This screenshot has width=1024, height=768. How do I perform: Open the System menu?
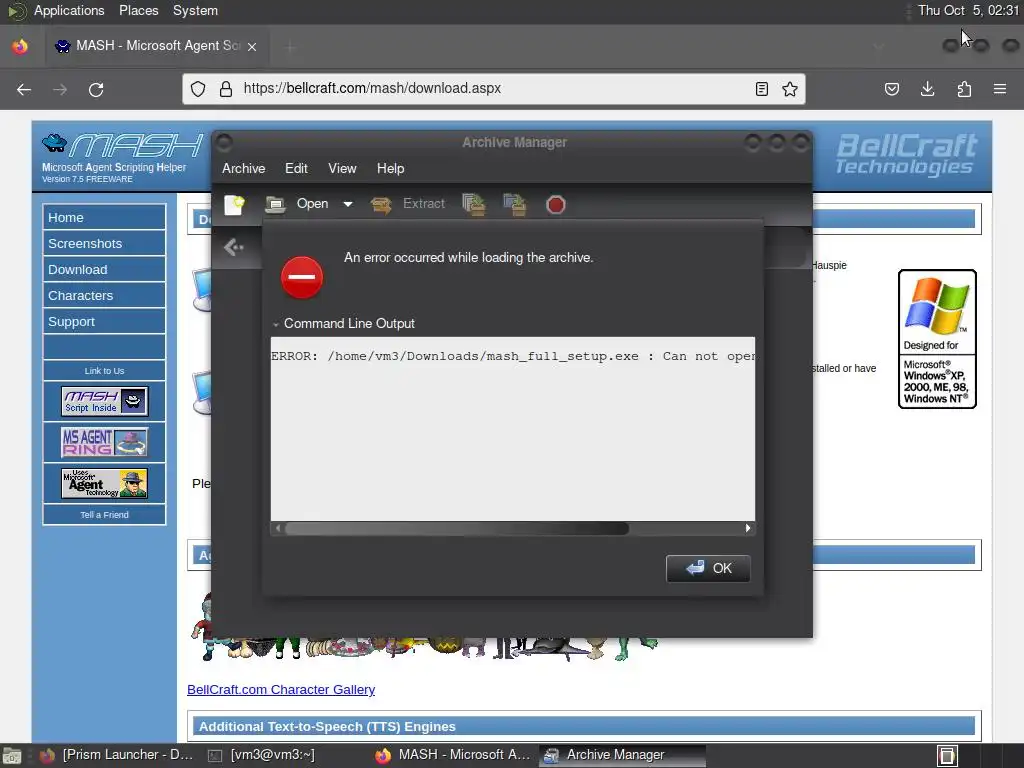pos(195,10)
